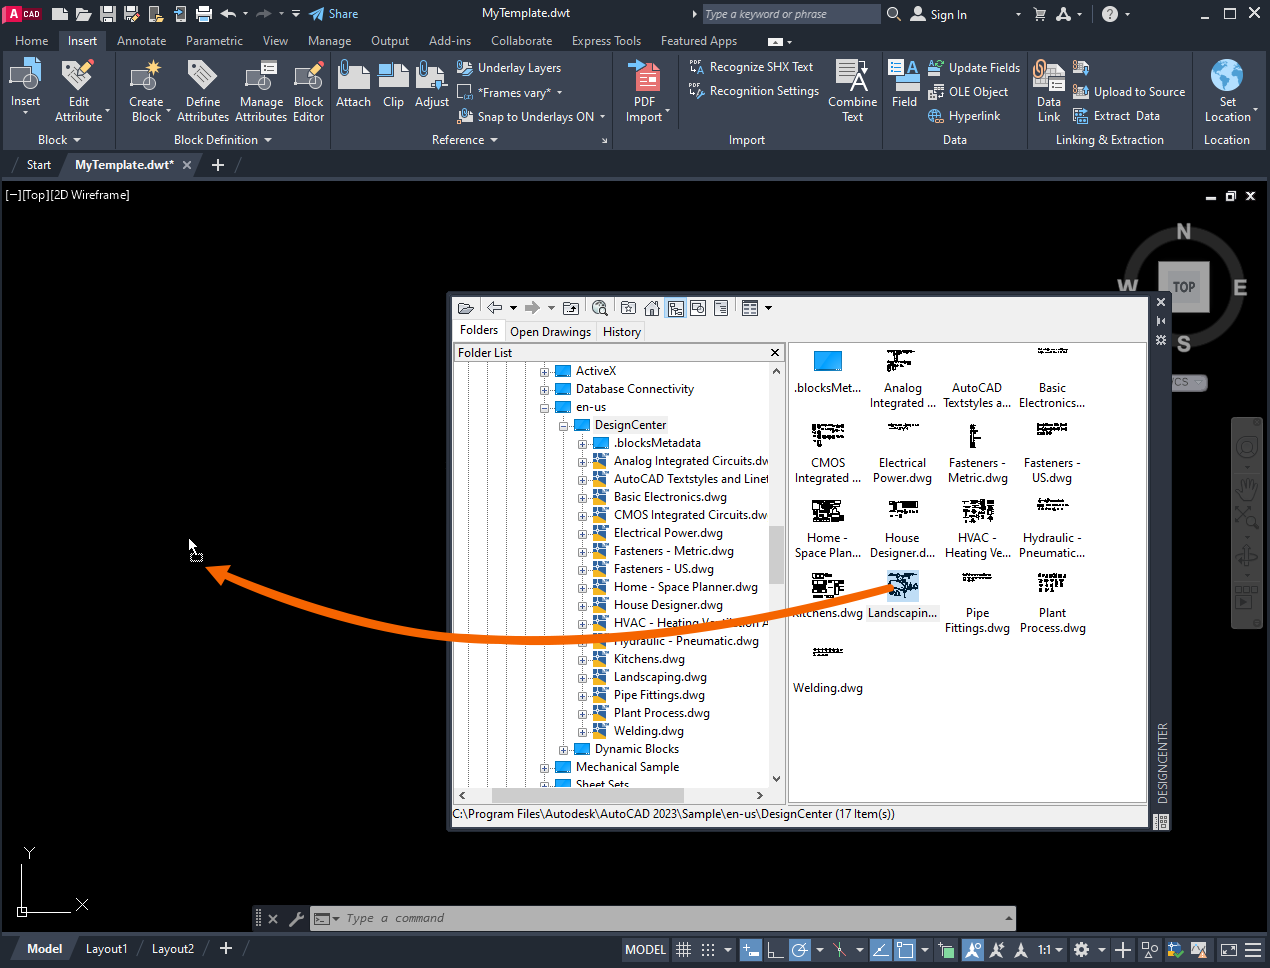
Task: Click Update Fields button
Action: point(974,68)
